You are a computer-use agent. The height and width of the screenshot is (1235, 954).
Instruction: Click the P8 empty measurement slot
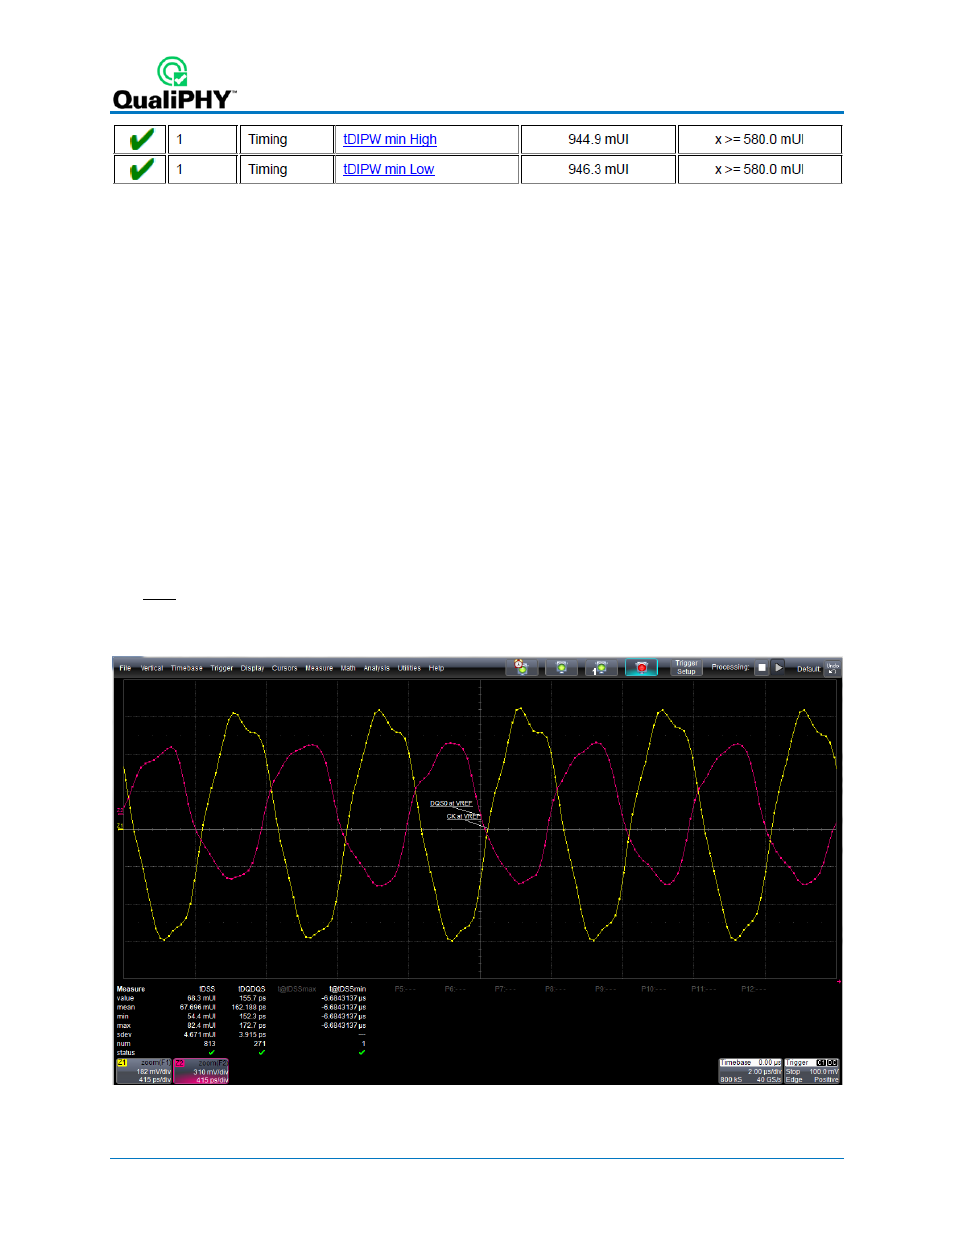point(555,989)
